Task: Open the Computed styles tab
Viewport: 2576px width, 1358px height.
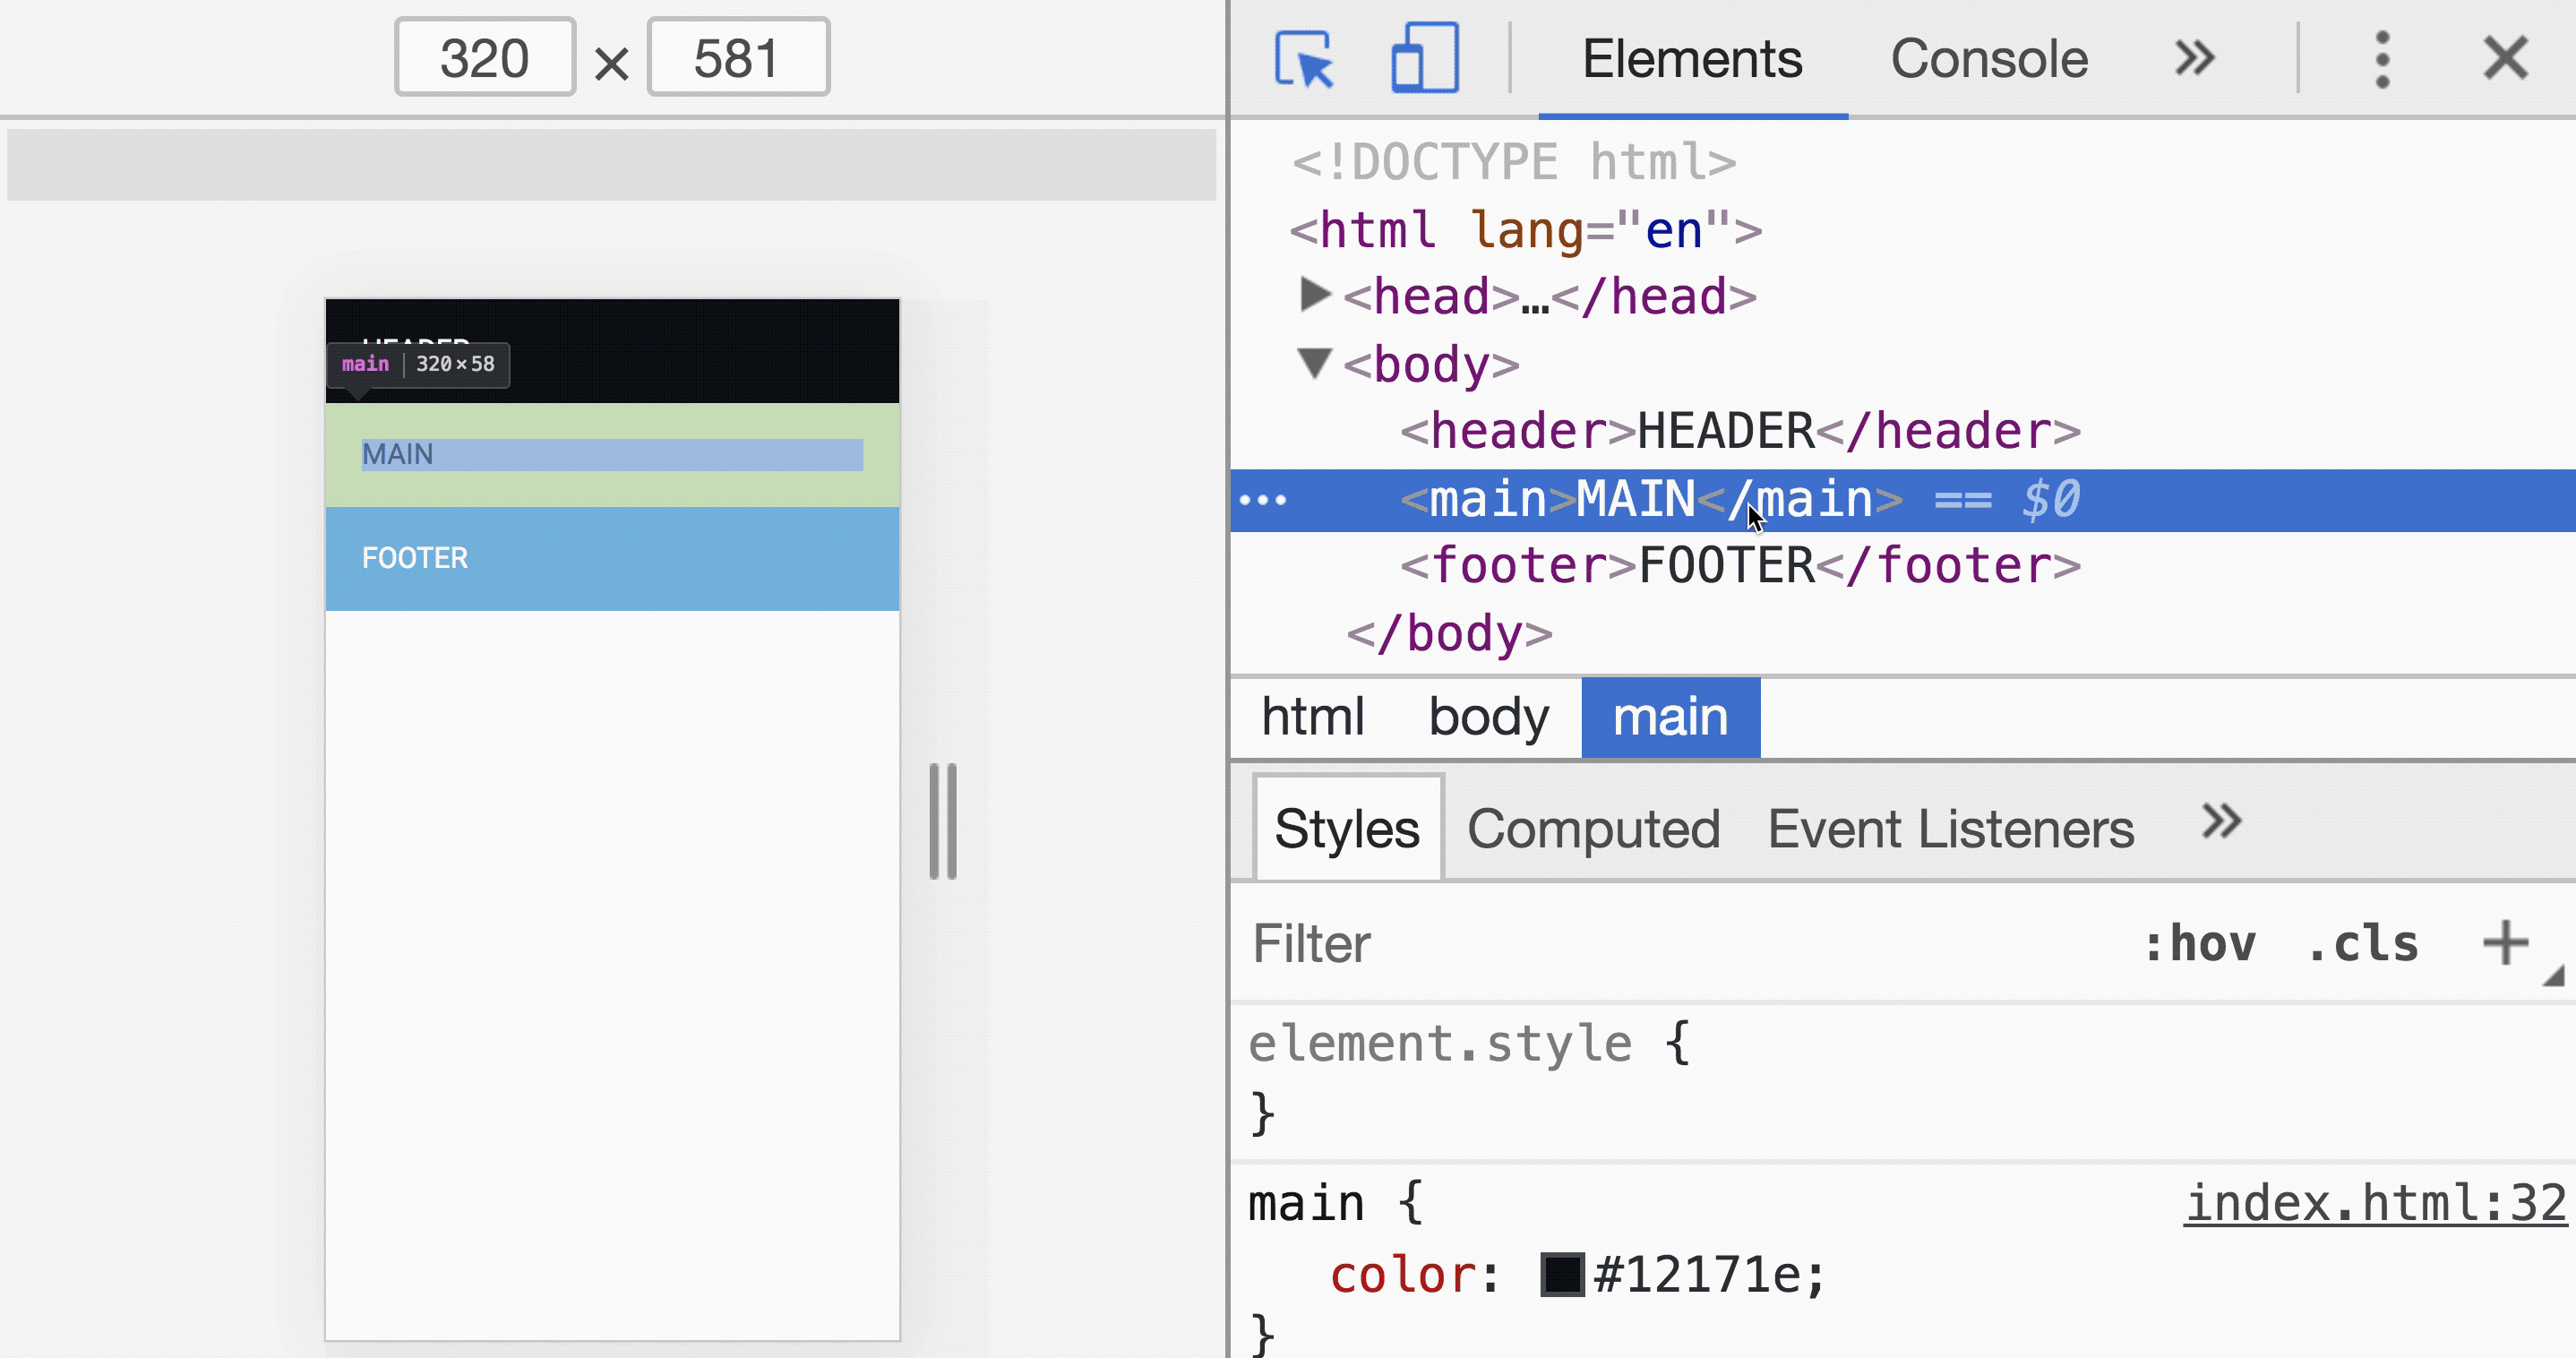Action: [x=1593, y=828]
